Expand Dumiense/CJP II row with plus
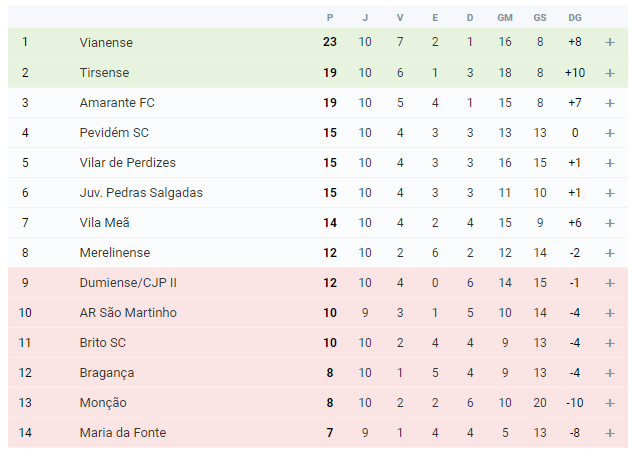633x455 pixels. tap(610, 283)
